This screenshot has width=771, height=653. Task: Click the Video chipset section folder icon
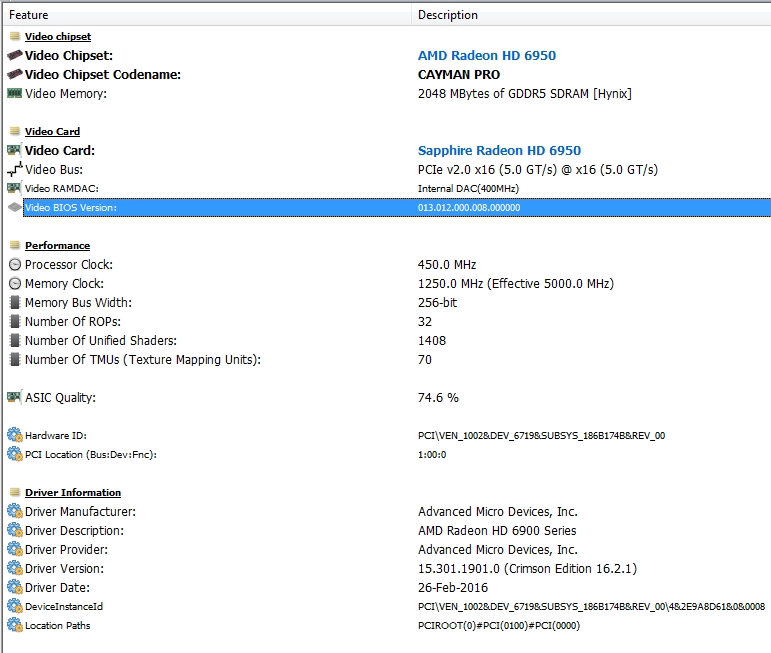coord(15,36)
